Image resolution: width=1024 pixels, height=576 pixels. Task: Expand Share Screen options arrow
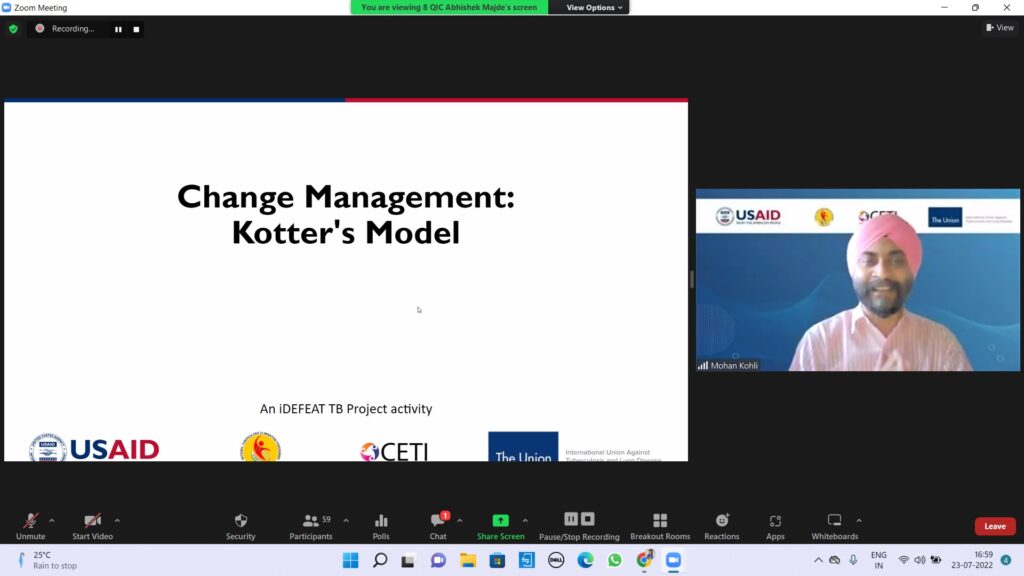(525, 520)
